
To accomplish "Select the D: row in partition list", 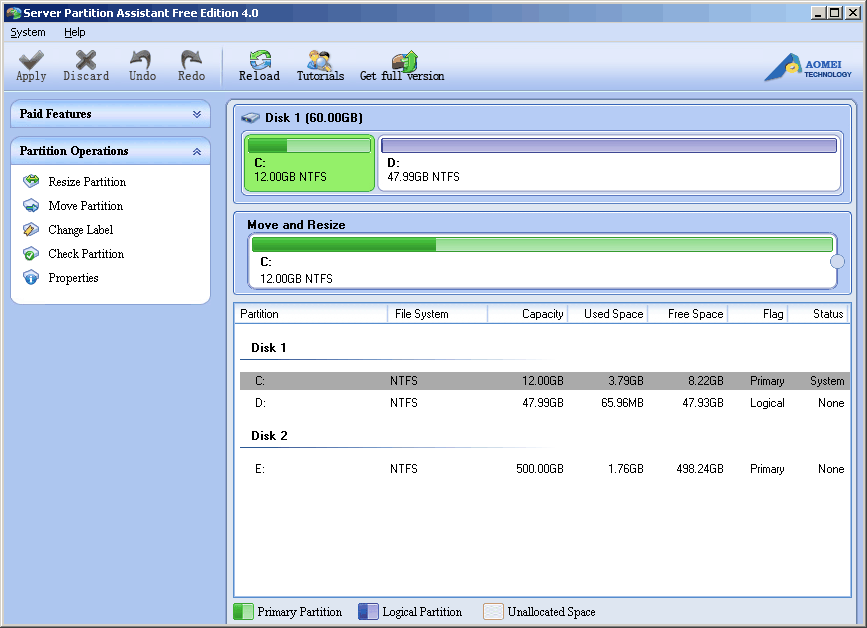I will click(x=545, y=402).
